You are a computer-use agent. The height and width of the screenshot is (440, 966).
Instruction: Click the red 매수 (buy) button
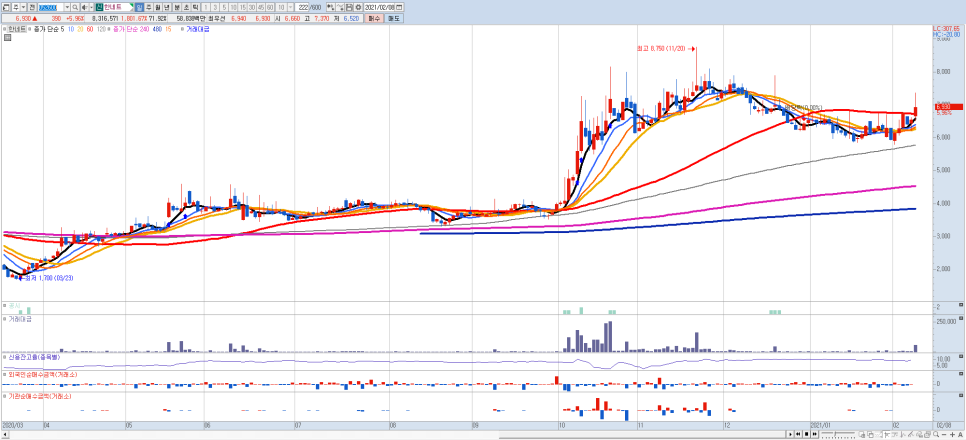tap(373, 18)
